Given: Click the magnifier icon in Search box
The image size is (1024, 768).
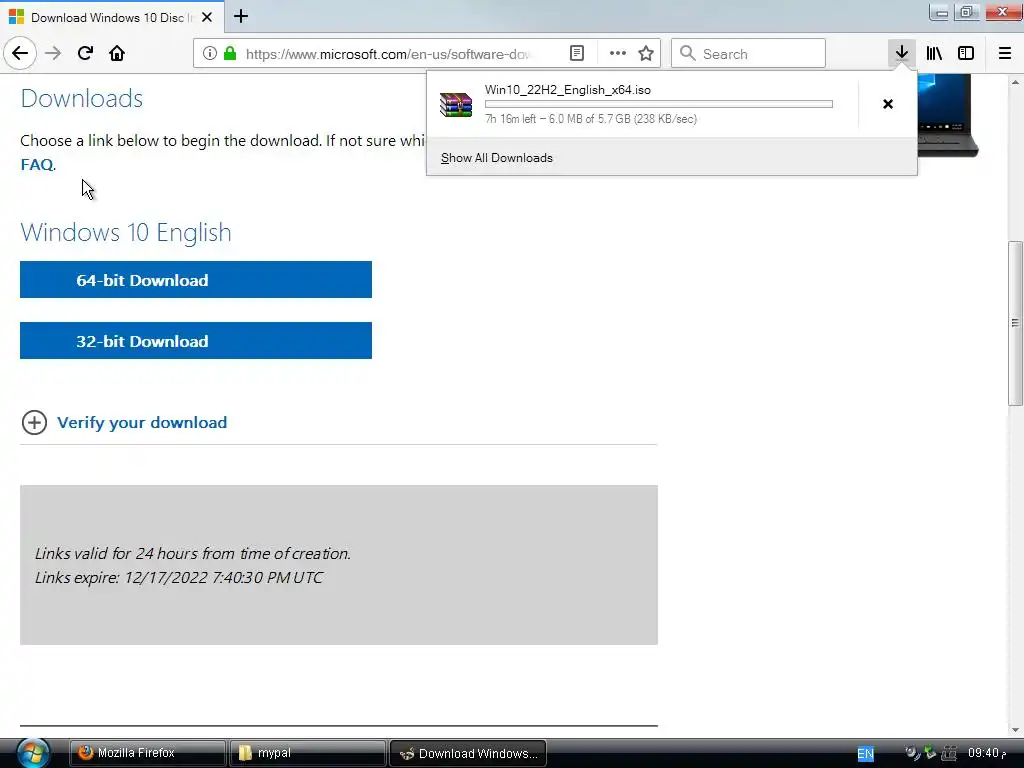Looking at the screenshot, I should click(687, 54).
